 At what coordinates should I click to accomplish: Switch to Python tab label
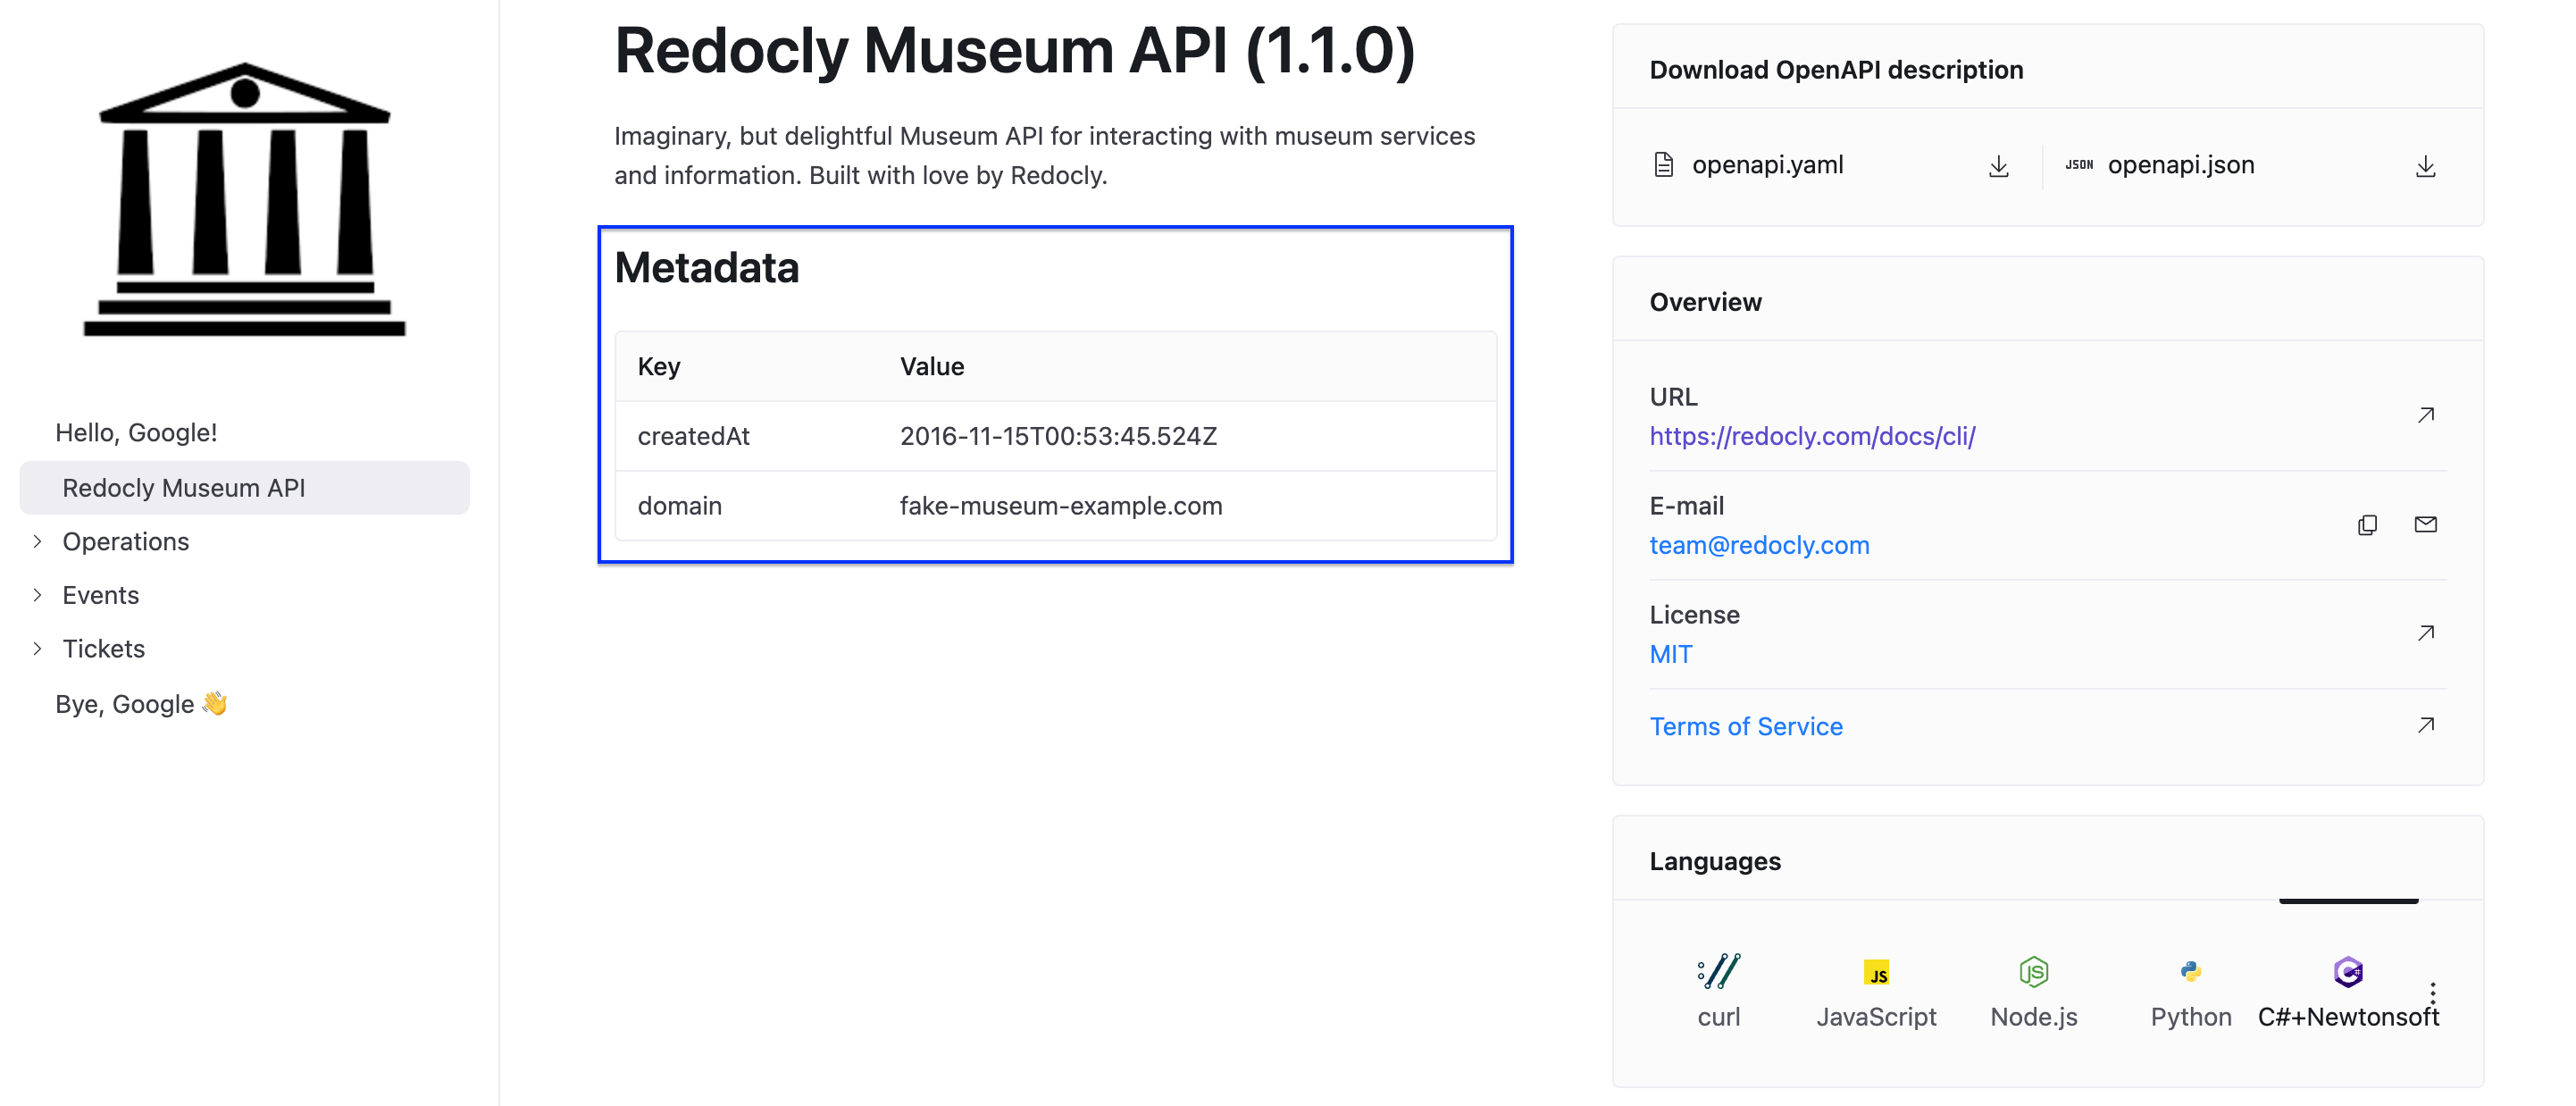[x=2191, y=1017]
